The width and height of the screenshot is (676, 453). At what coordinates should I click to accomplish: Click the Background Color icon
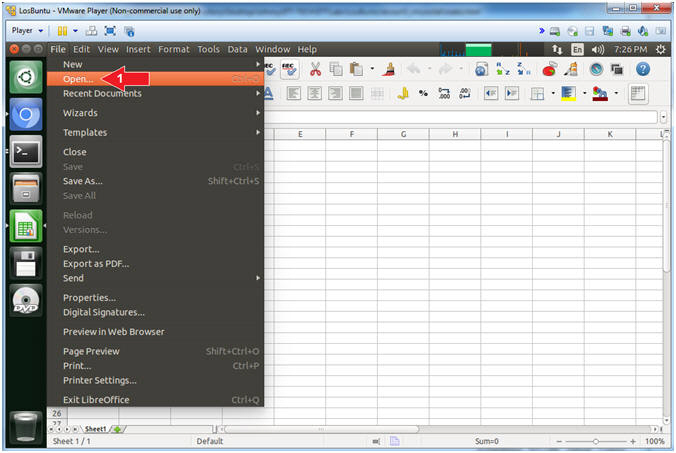click(x=569, y=94)
